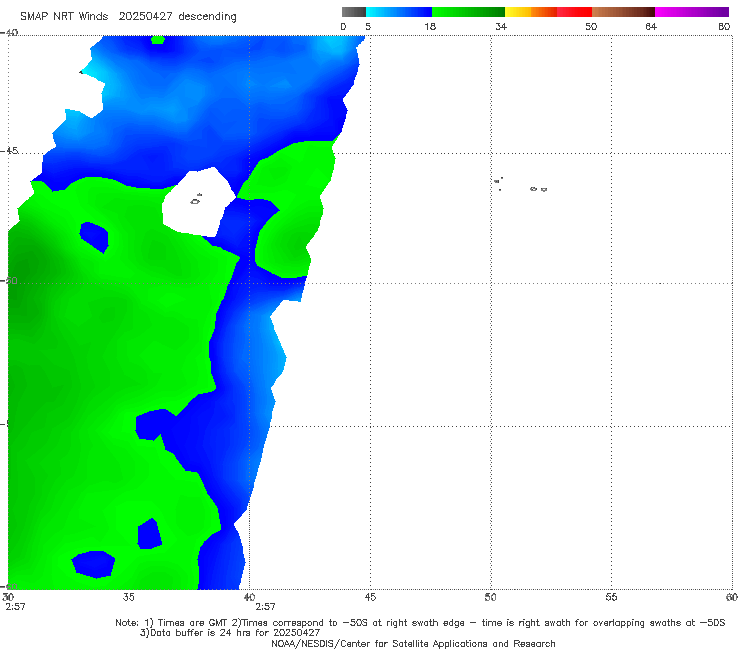Image resolution: width=740 pixels, height=650 pixels.
Task: Click the "SMAP NRT Winds" title text
Action: point(64,17)
